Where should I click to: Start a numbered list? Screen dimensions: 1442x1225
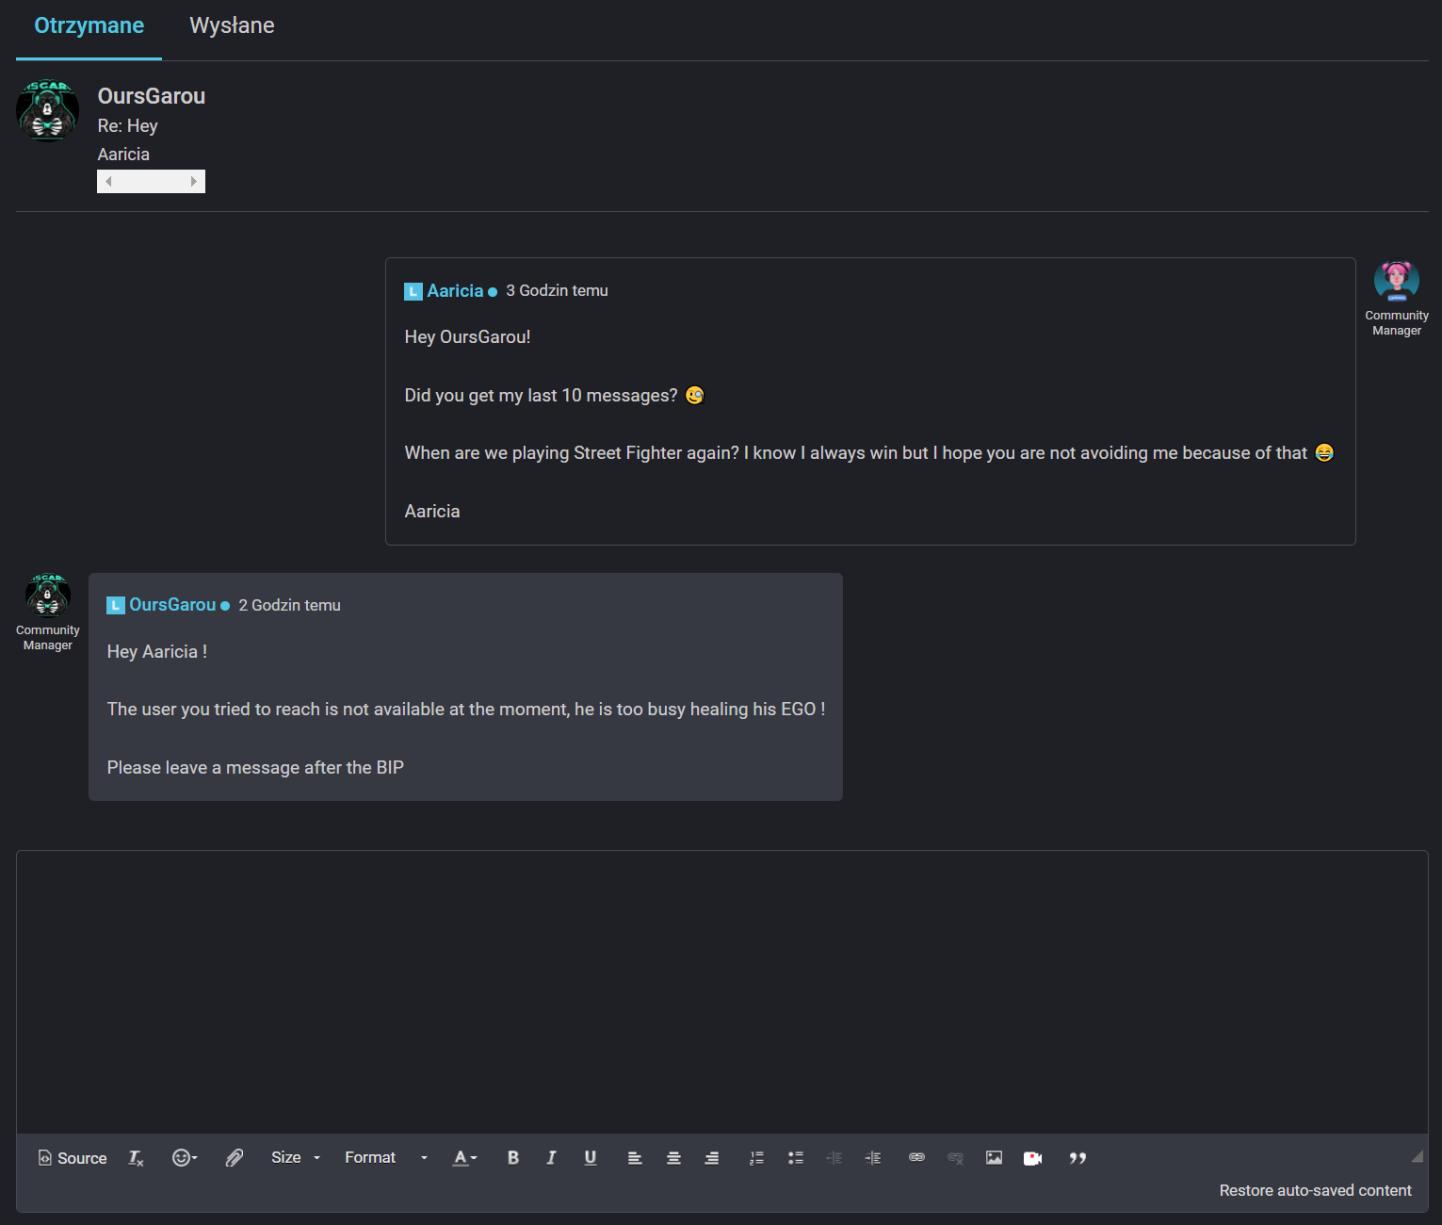pos(756,1157)
